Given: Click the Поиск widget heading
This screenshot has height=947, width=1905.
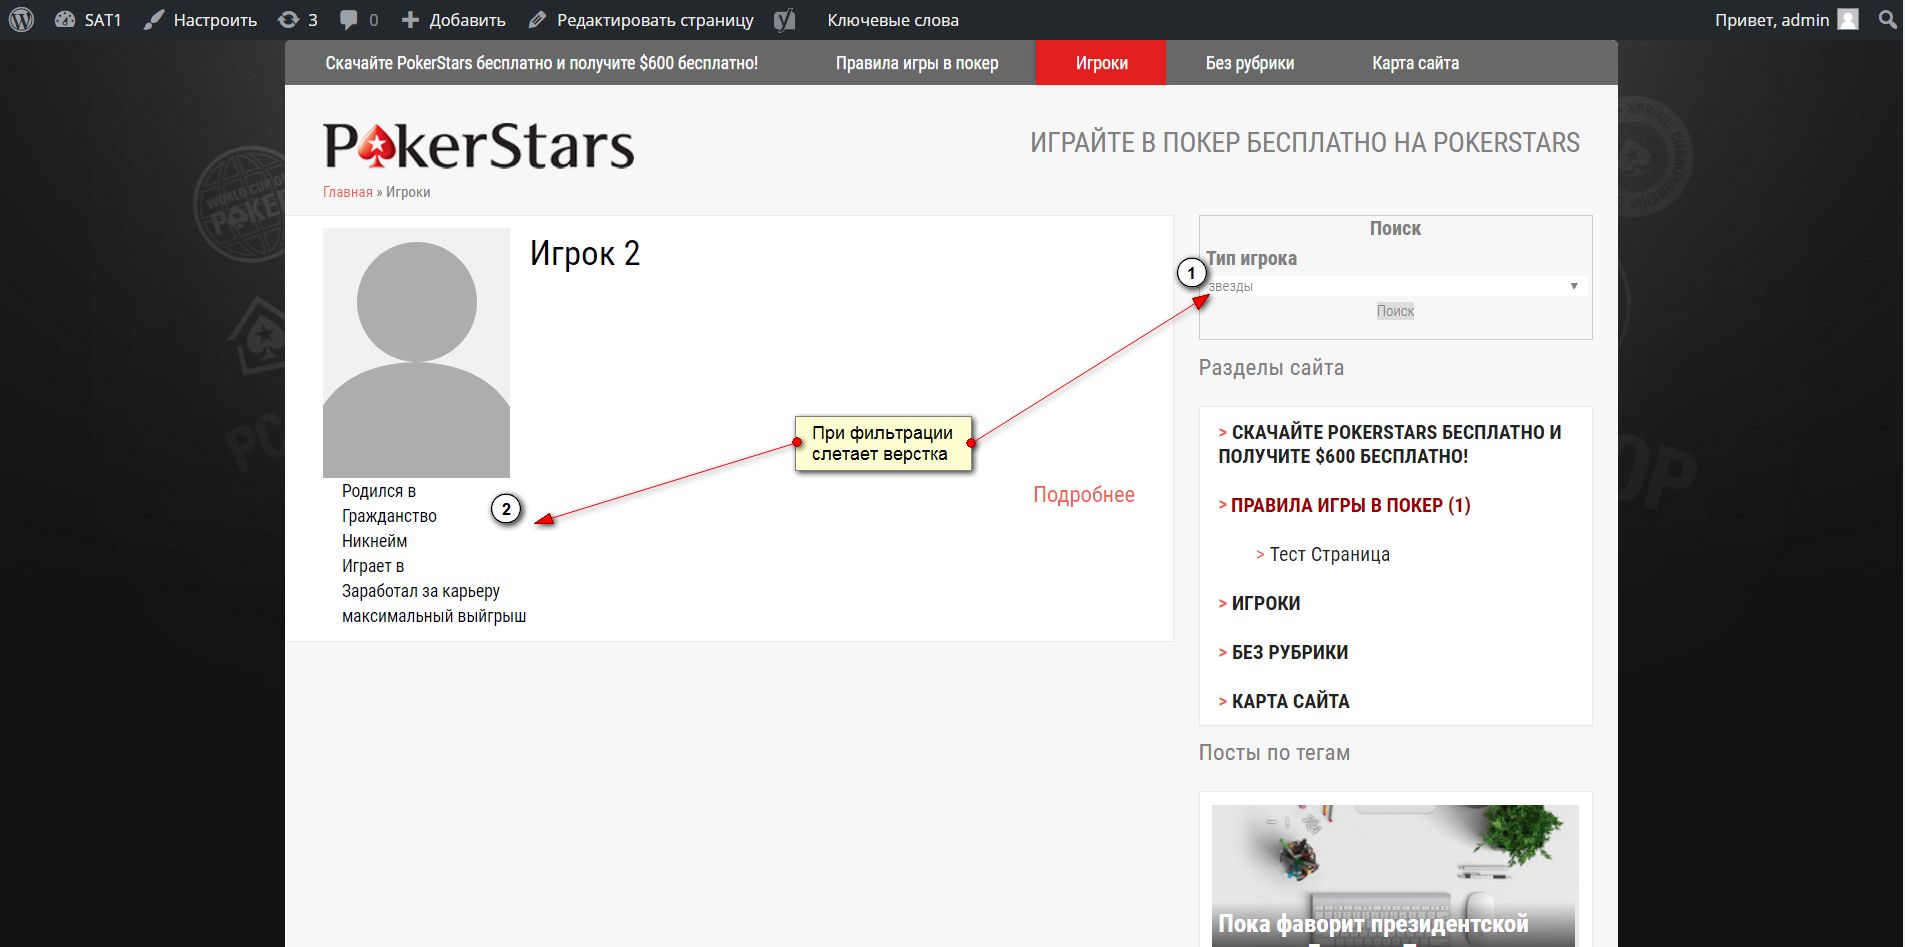Looking at the screenshot, I should 1395,228.
